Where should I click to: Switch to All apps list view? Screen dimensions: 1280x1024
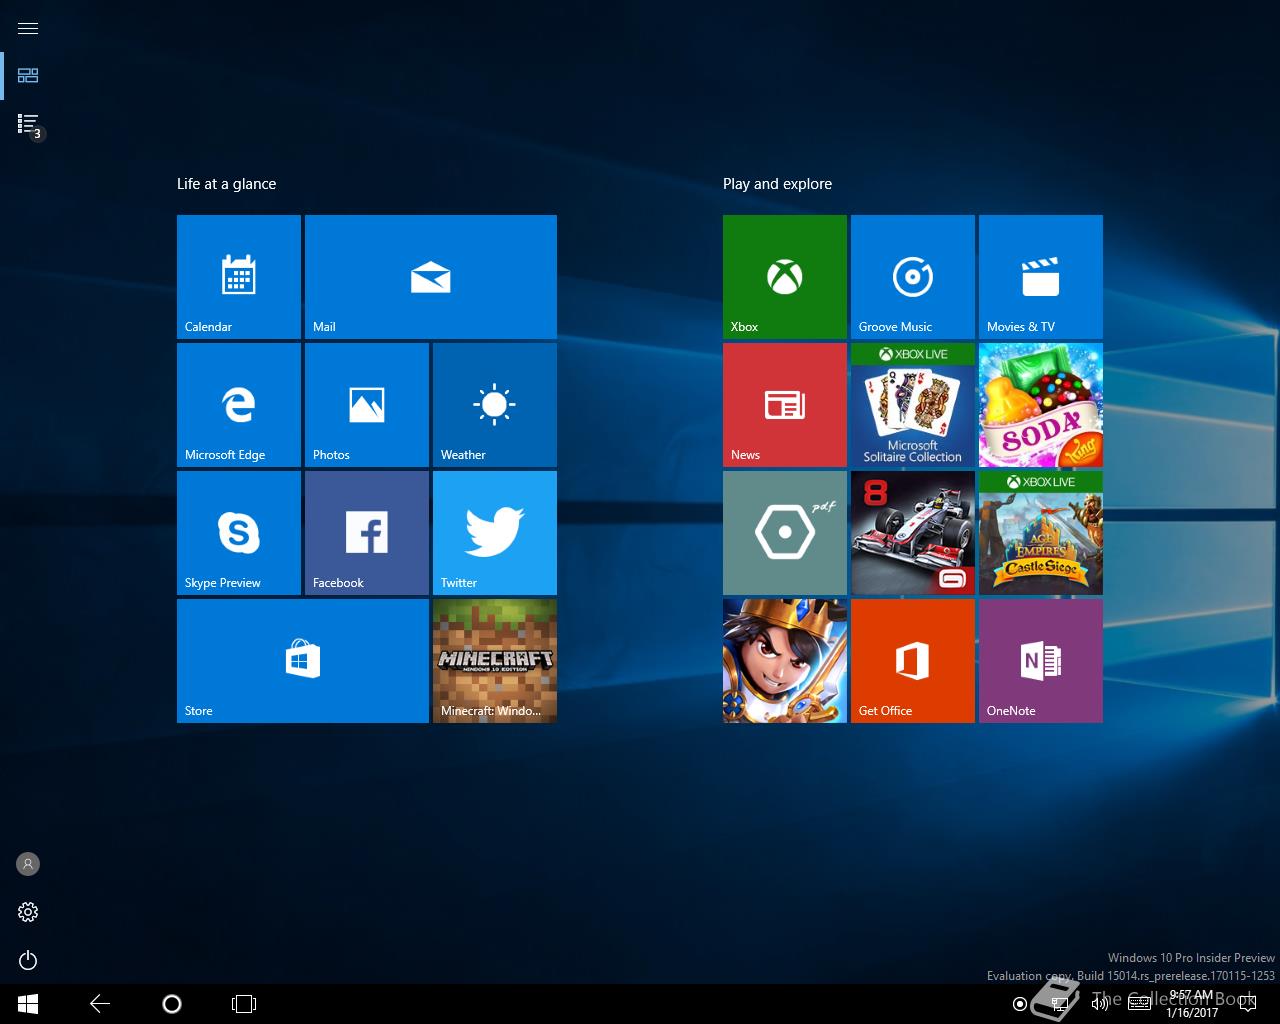[x=28, y=124]
